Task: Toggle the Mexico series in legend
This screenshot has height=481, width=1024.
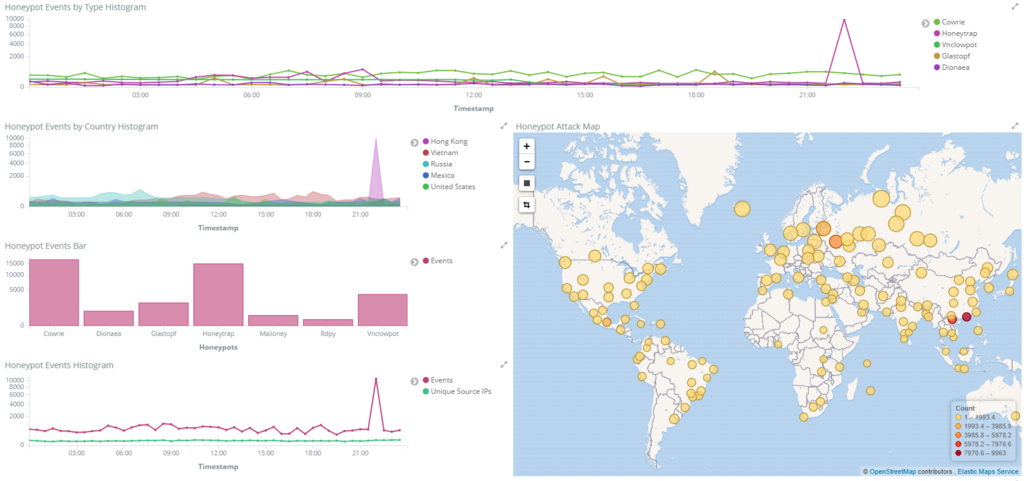Action: pyautogui.click(x=439, y=175)
